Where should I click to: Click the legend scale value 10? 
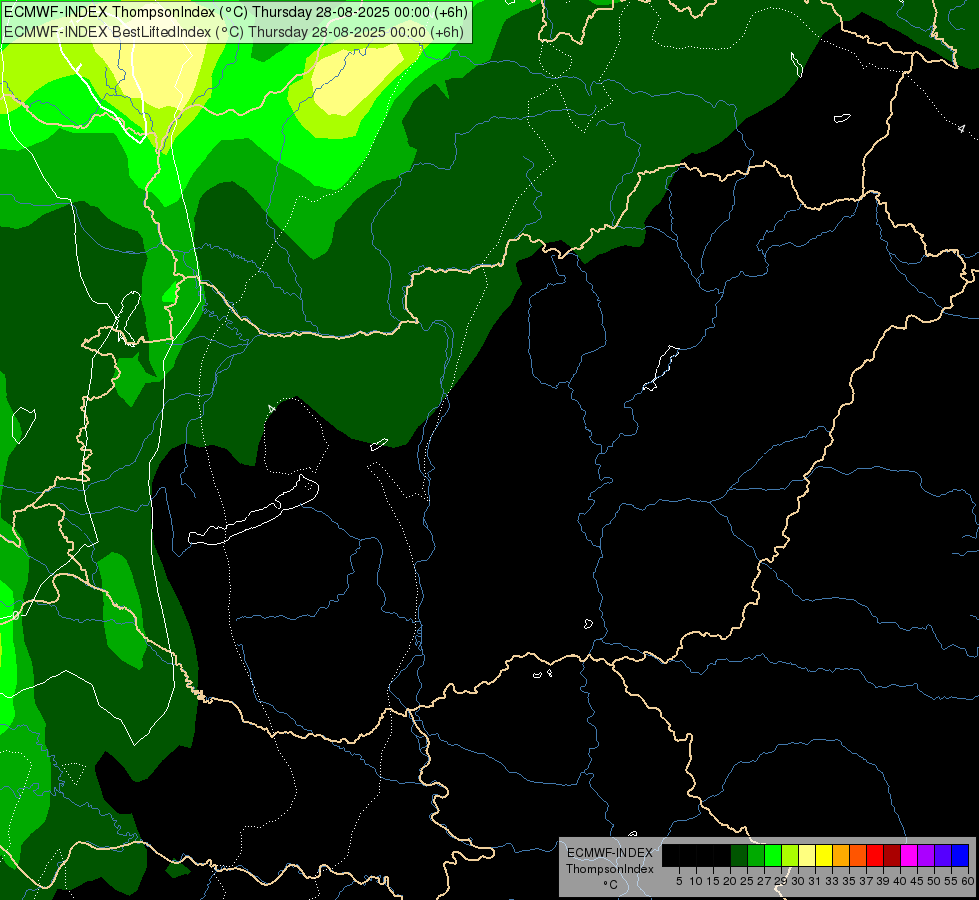click(x=696, y=881)
